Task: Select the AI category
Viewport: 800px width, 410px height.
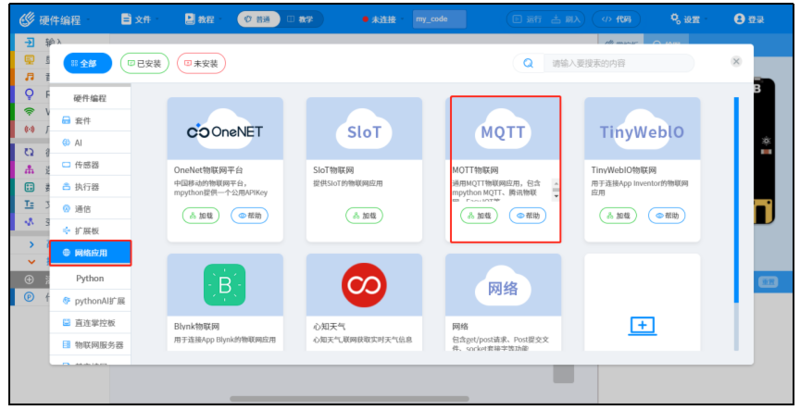Action: (x=90, y=143)
